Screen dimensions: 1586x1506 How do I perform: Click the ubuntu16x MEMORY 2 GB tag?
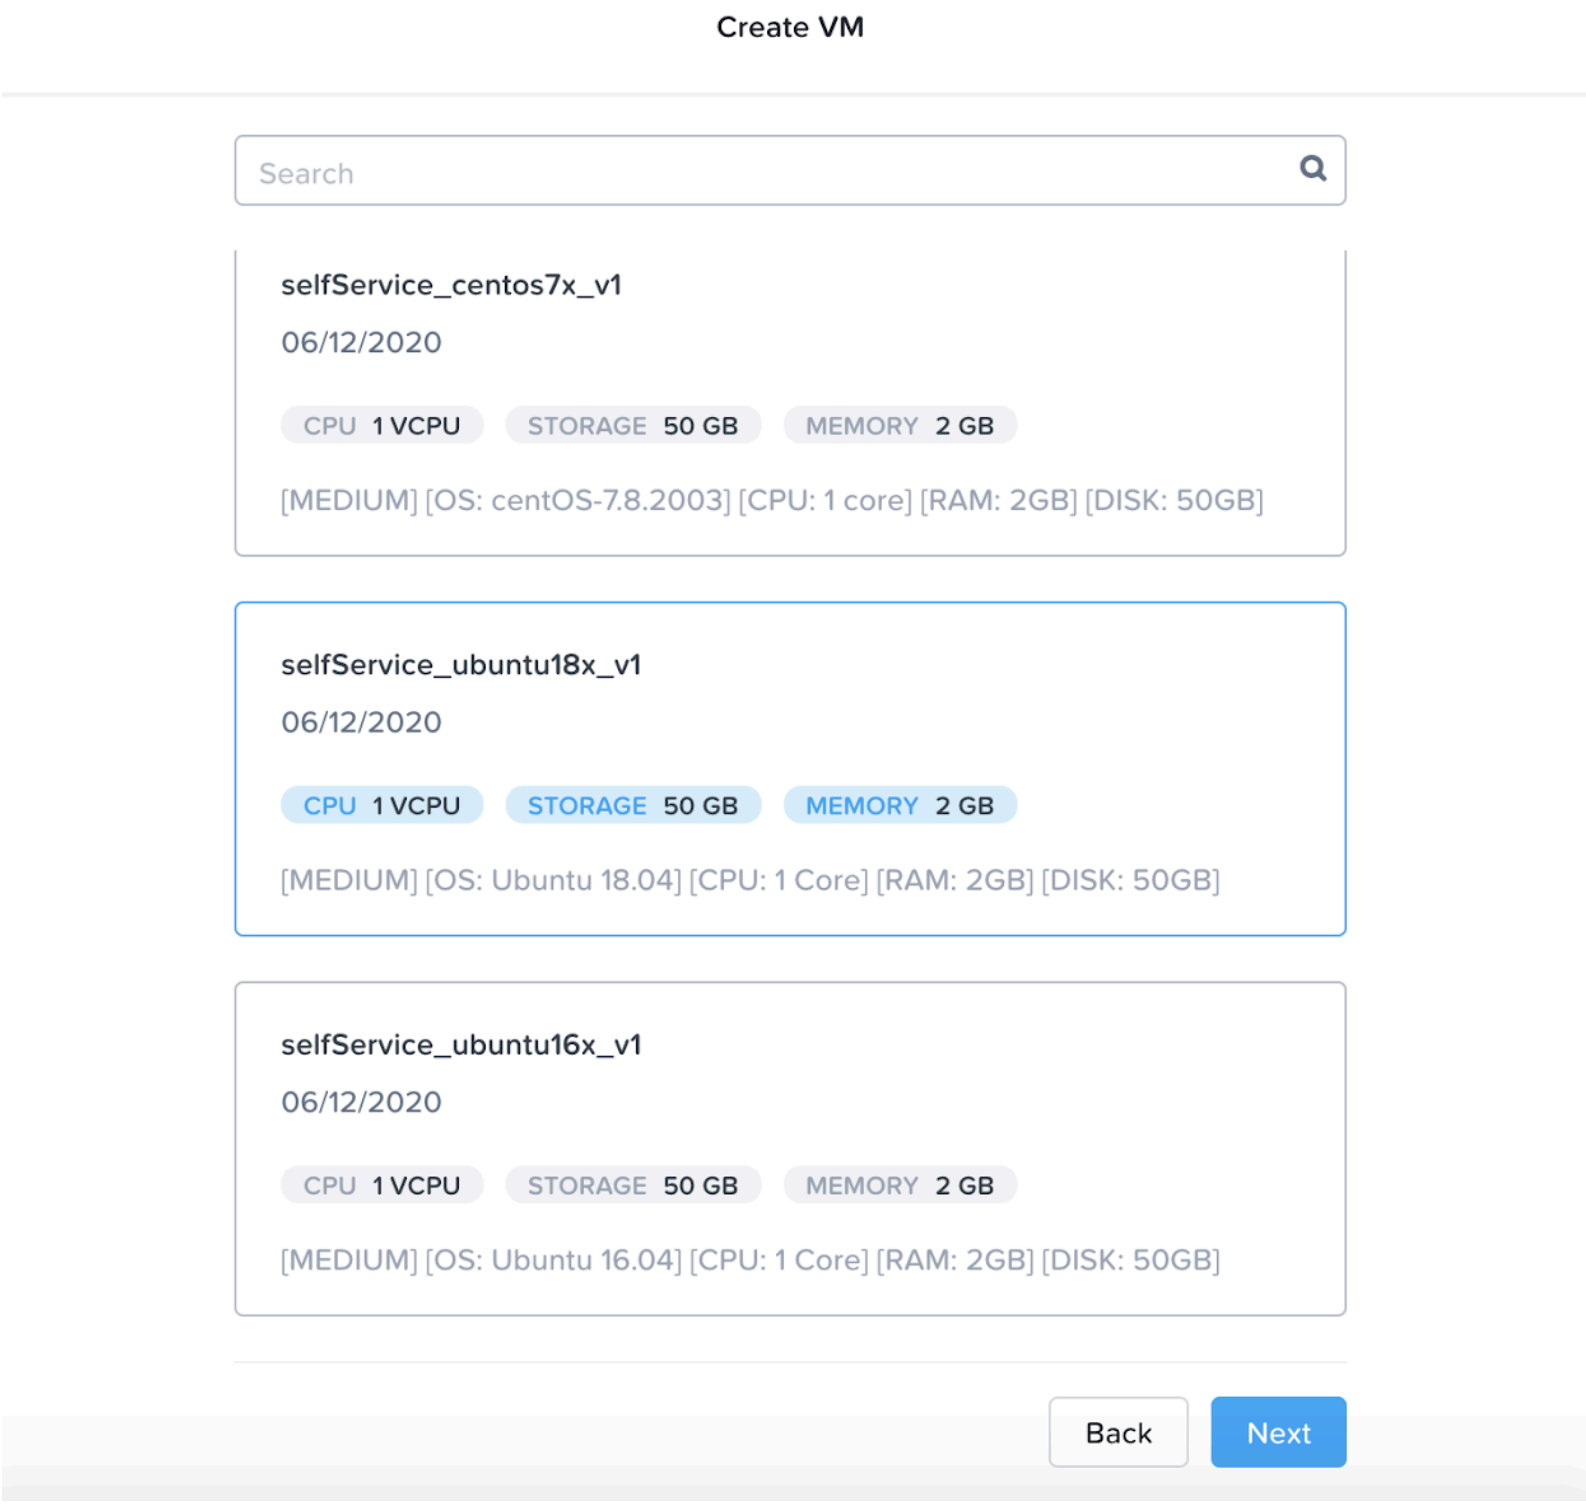pyautogui.click(x=899, y=1186)
